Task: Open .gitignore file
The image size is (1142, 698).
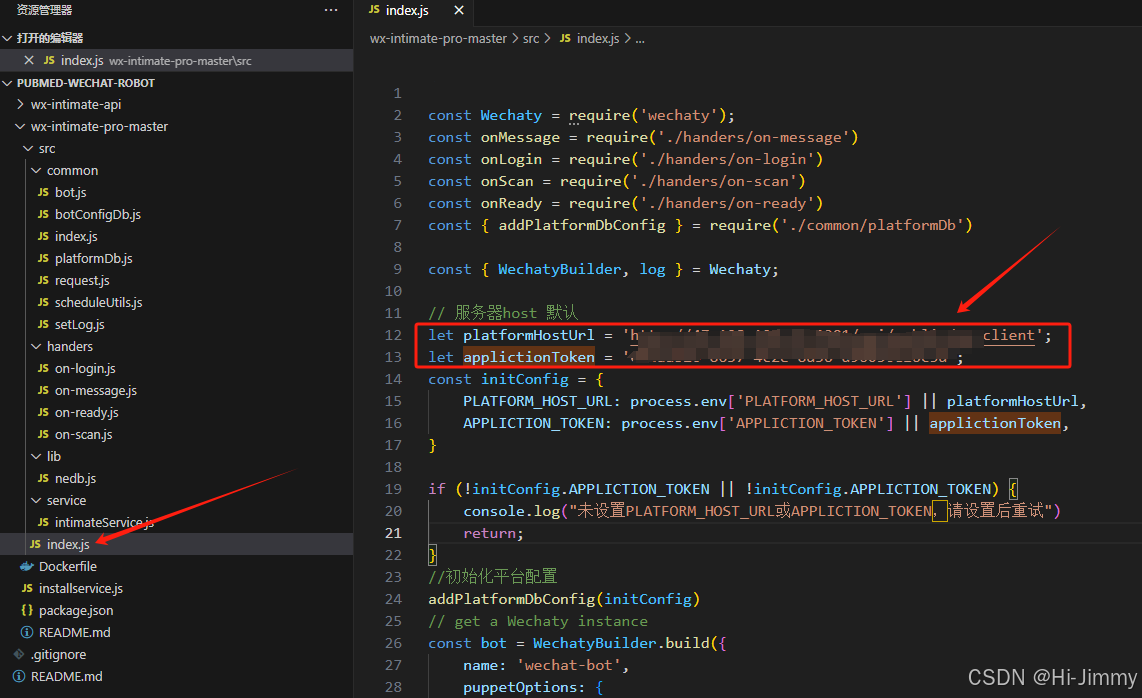Action: (x=58, y=654)
